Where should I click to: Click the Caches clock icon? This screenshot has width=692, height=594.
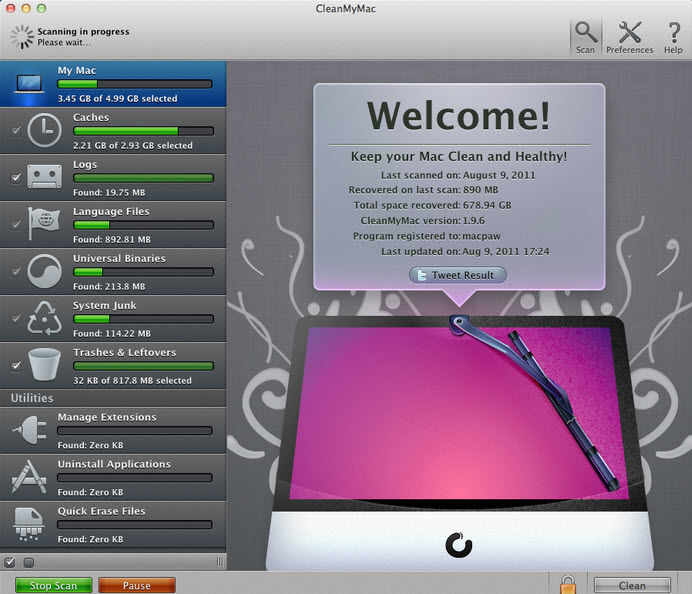(x=44, y=130)
